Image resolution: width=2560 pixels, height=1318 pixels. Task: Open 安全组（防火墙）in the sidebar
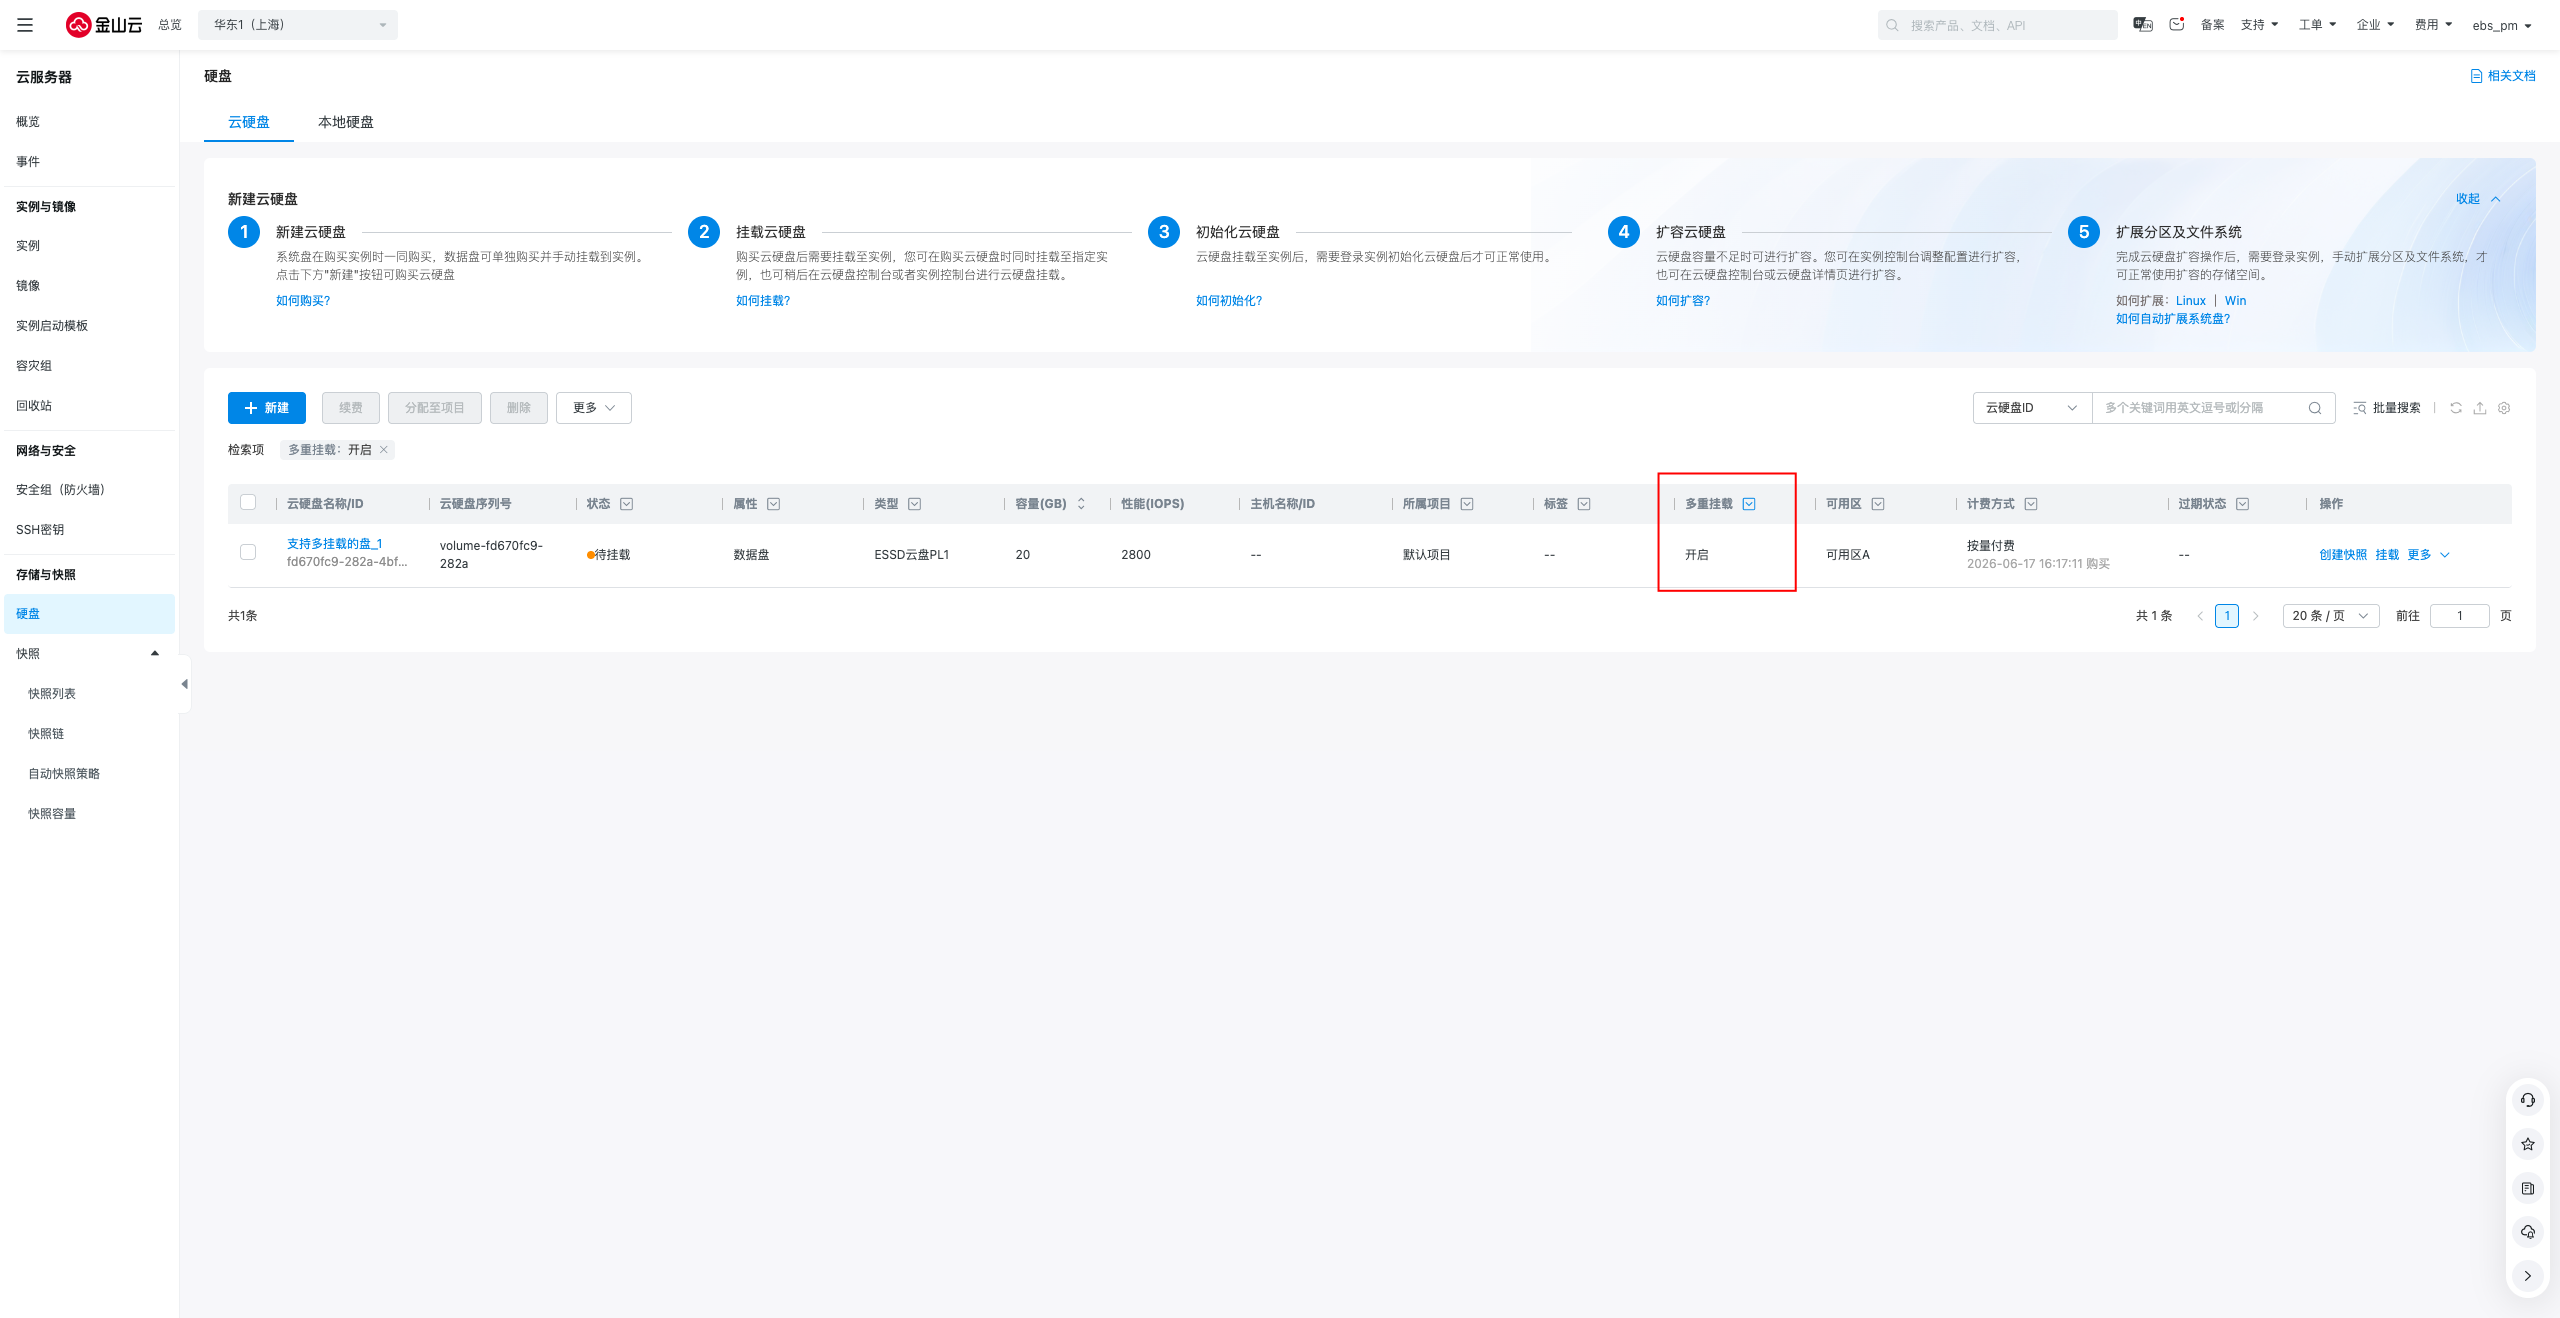[60, 490]
